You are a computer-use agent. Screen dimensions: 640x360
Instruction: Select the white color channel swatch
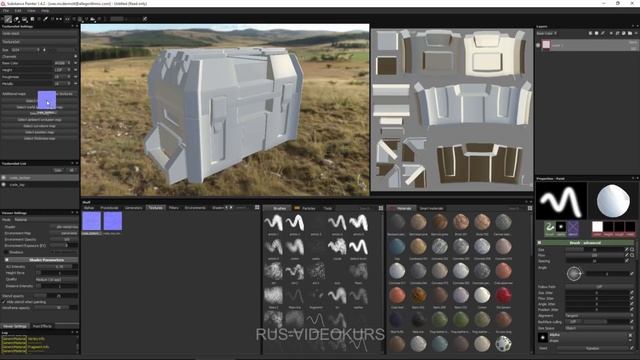(597, 227)
